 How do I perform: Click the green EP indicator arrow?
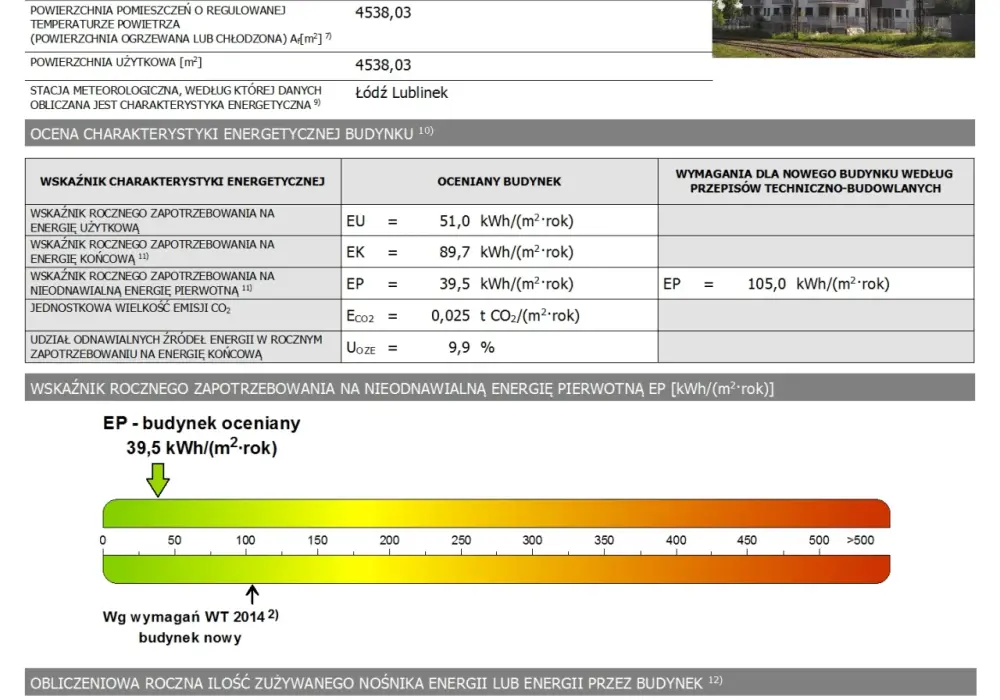158,480
